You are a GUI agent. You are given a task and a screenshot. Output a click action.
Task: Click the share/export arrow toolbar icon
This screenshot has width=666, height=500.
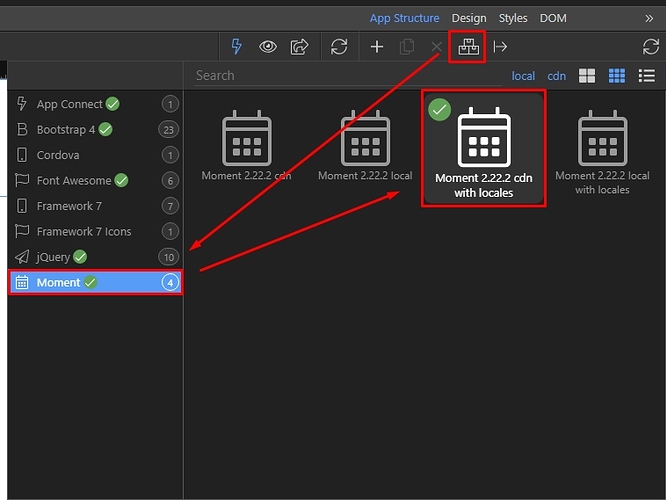pos(299,47)
